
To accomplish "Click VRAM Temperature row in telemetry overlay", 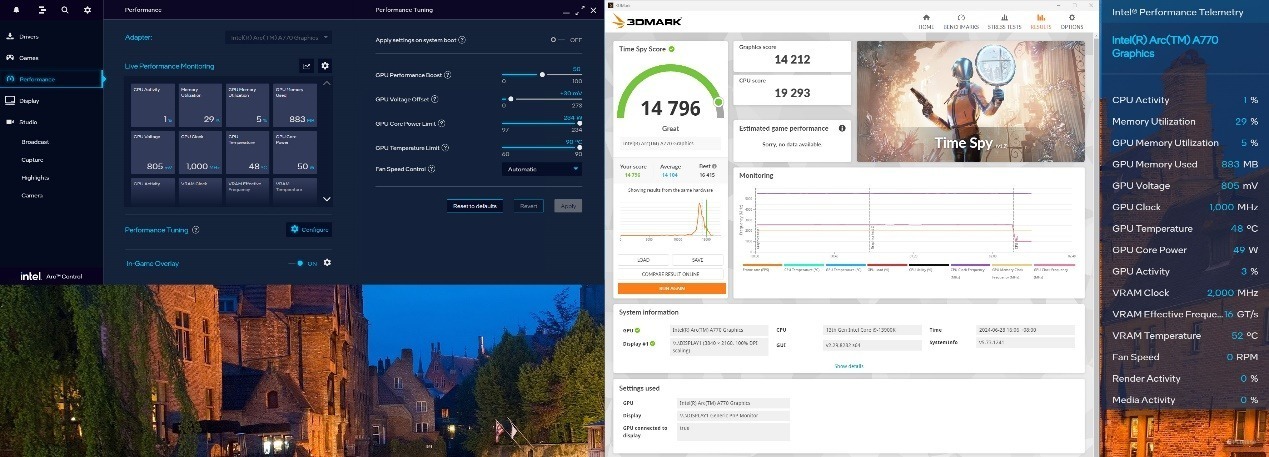I will [x=1184, y=336].
